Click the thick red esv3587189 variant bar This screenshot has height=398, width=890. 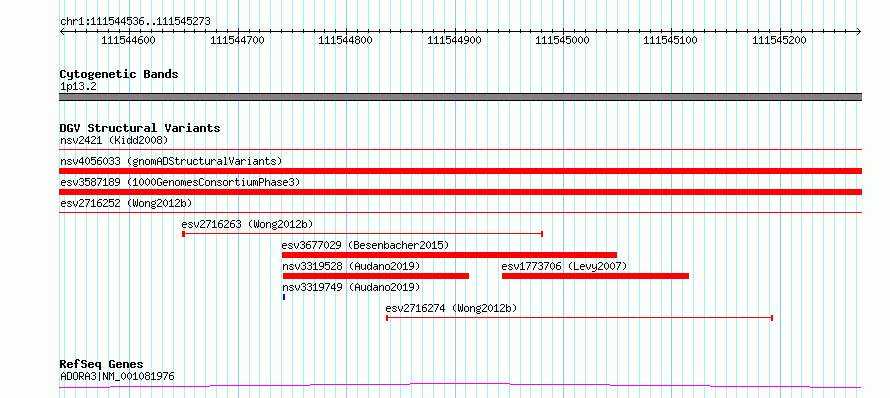click(x=460, y=192)
